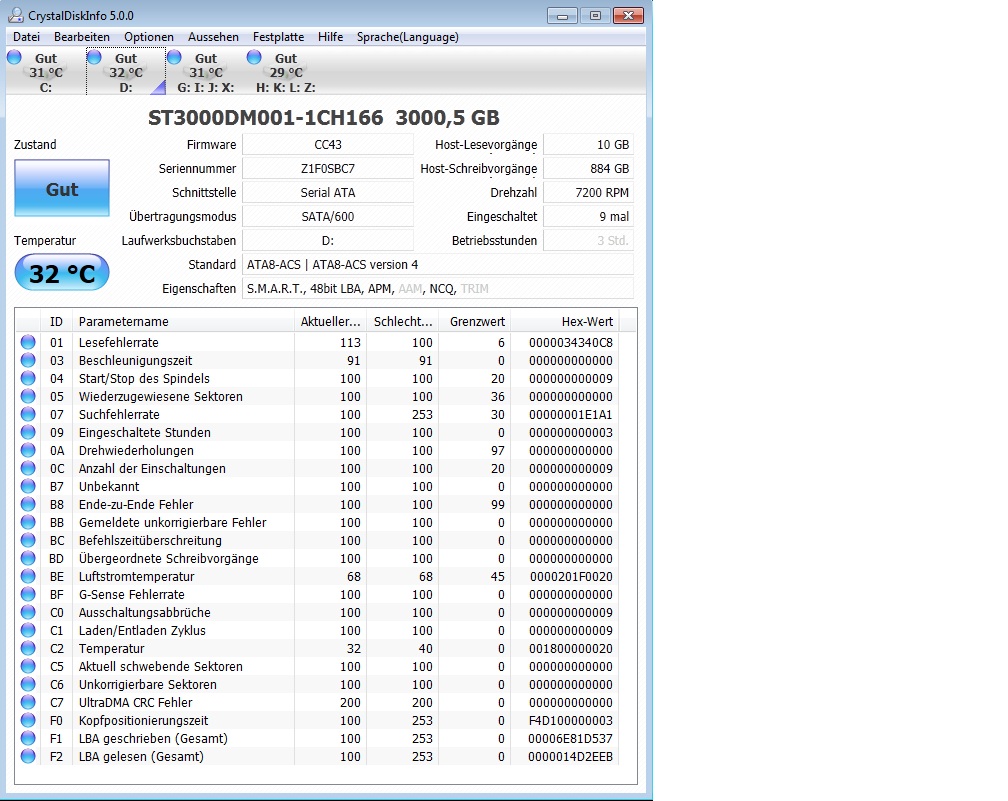Click the Hex-Wert column header
Screen dimensions: 1008x801
566,321
